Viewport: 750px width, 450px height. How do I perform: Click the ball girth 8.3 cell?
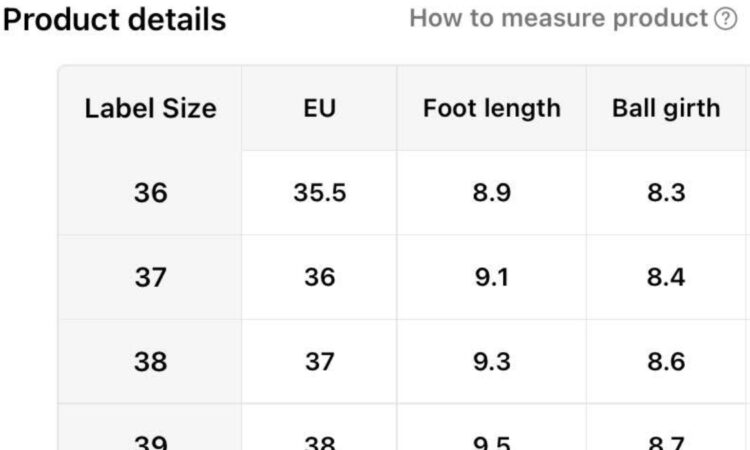[666, 193]
